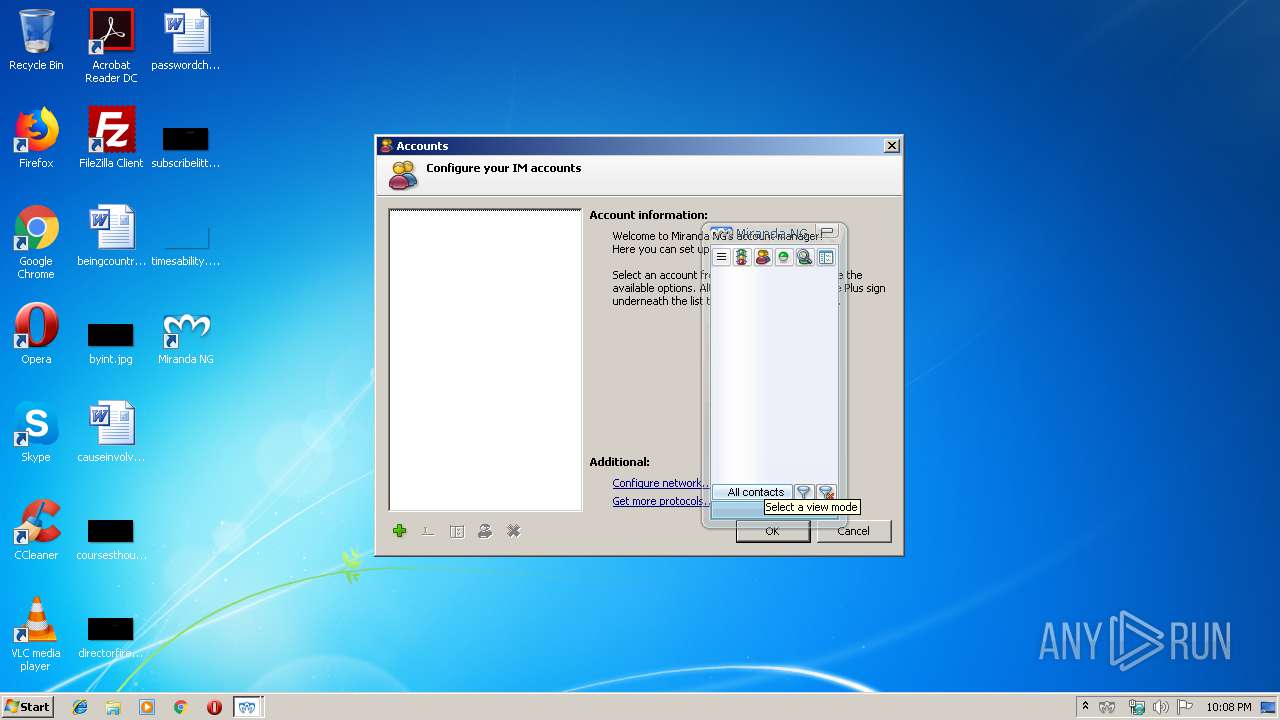Image resolution: width=1280 pixels, height=720 pixels.
Task: Open the Recycle Bin desktop icon
Action: tap(36, 40)
